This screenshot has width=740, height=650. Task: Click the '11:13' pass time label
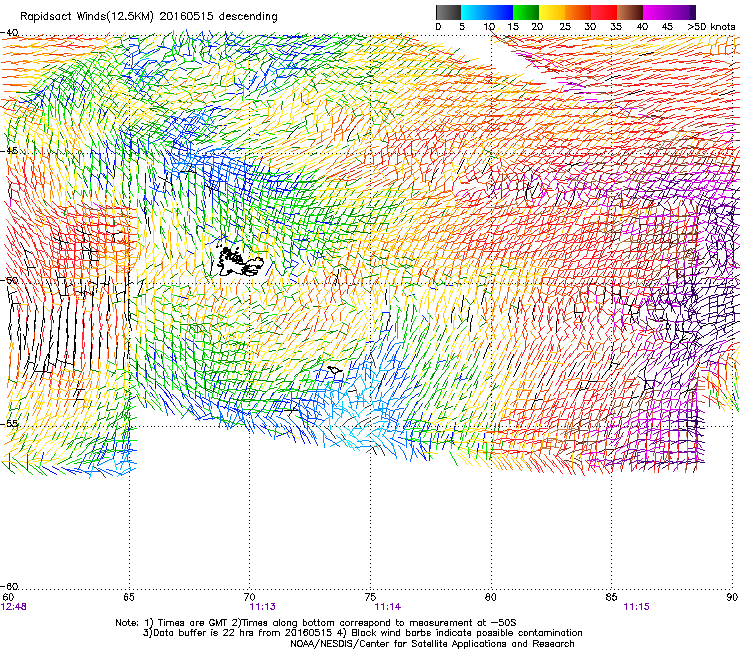tap(262, 607)
